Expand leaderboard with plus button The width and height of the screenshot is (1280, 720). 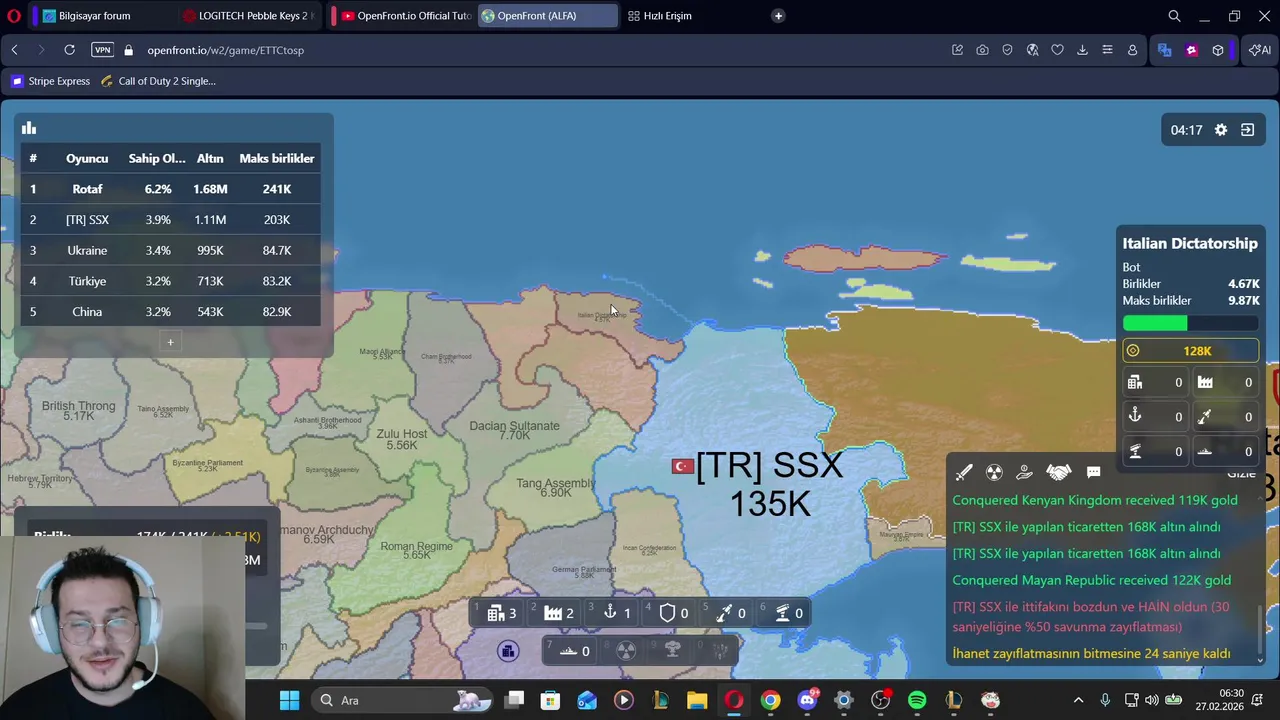pos(170,343)
